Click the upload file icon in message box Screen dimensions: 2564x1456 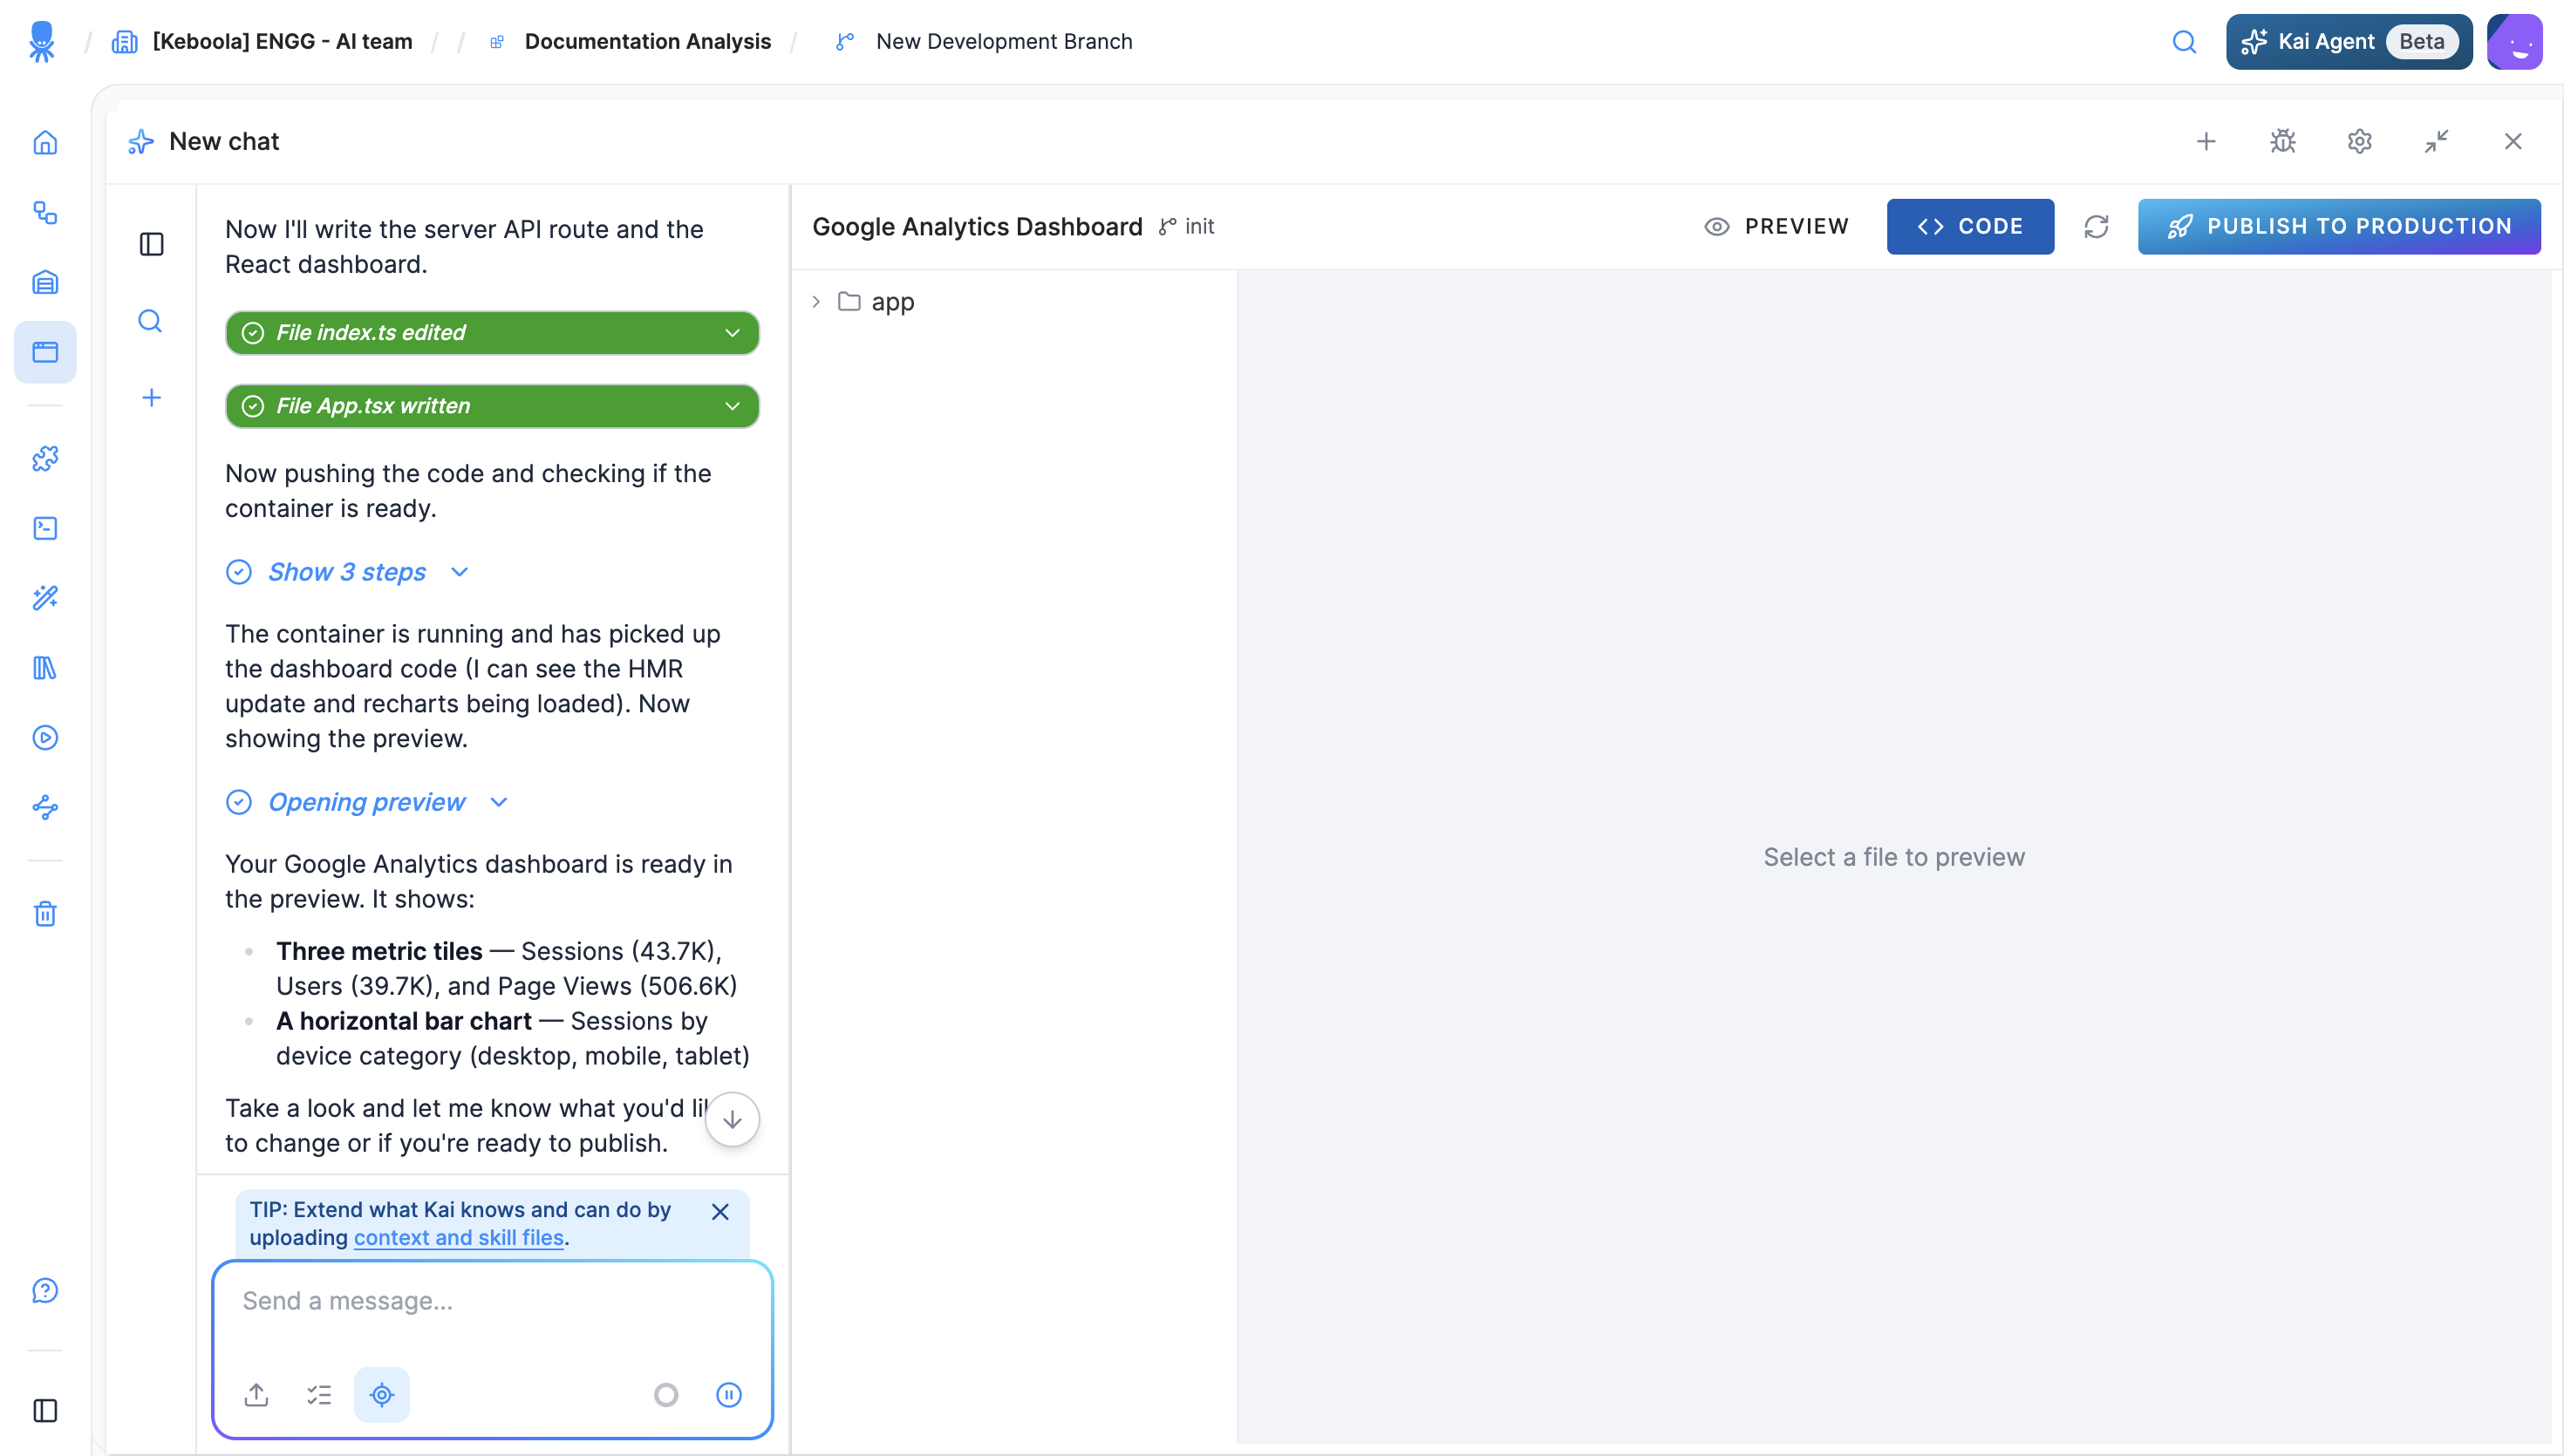click(257, 1395)
